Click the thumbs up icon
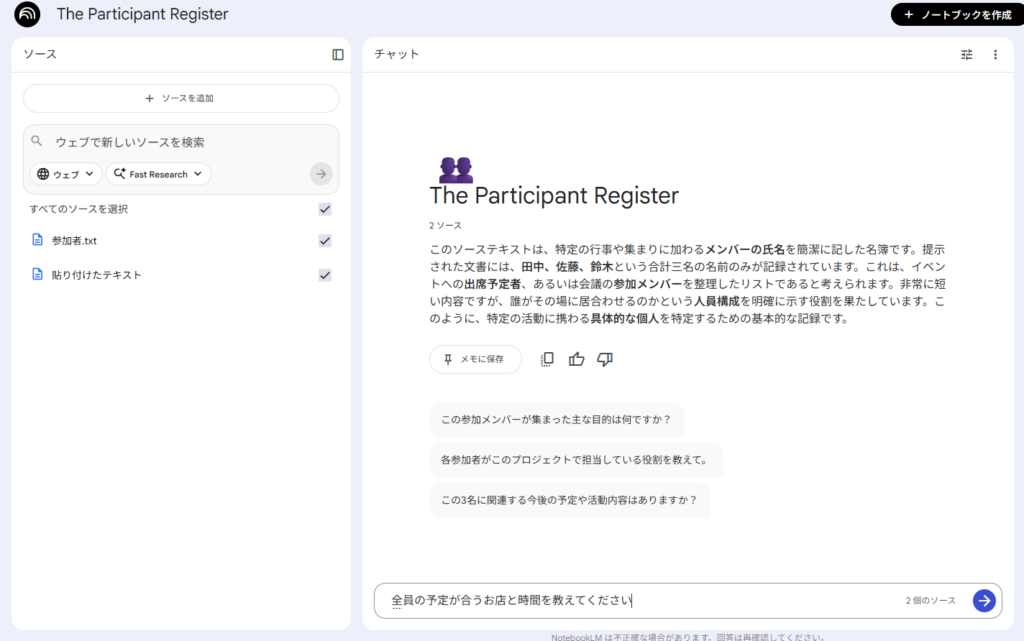1024x641 pixels. pyautogui.click(x=576, y=359)
